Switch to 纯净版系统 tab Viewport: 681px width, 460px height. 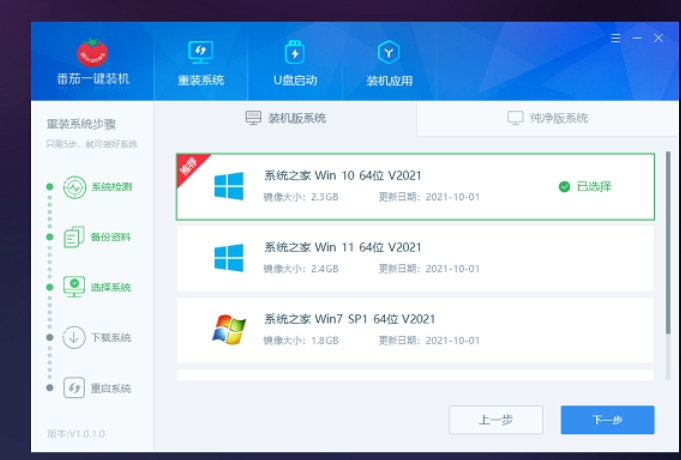pos(548,118)
